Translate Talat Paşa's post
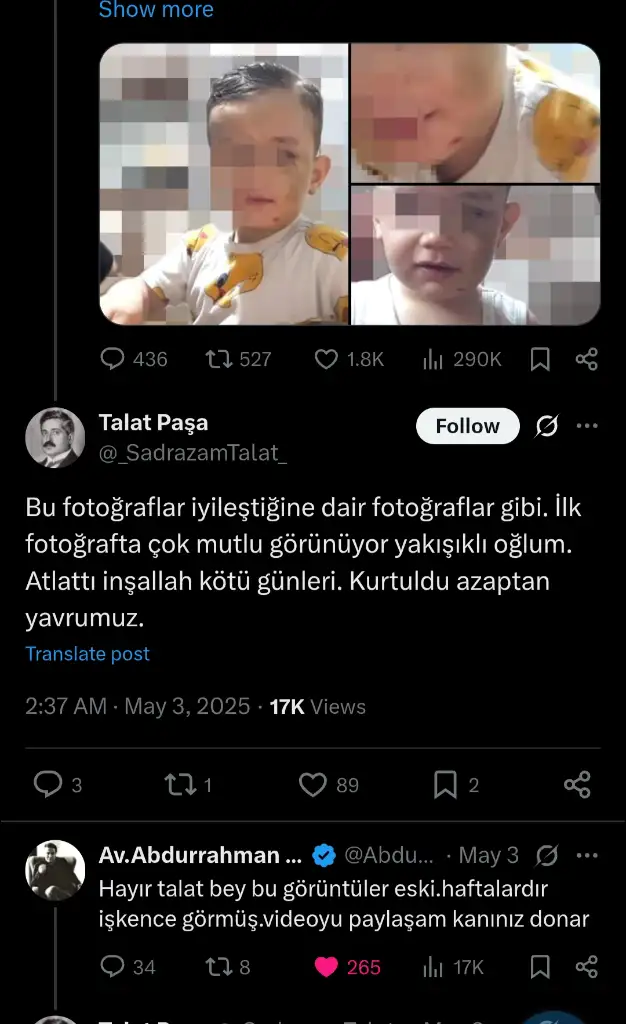The image size is (626, 1024). pos(88,654)
